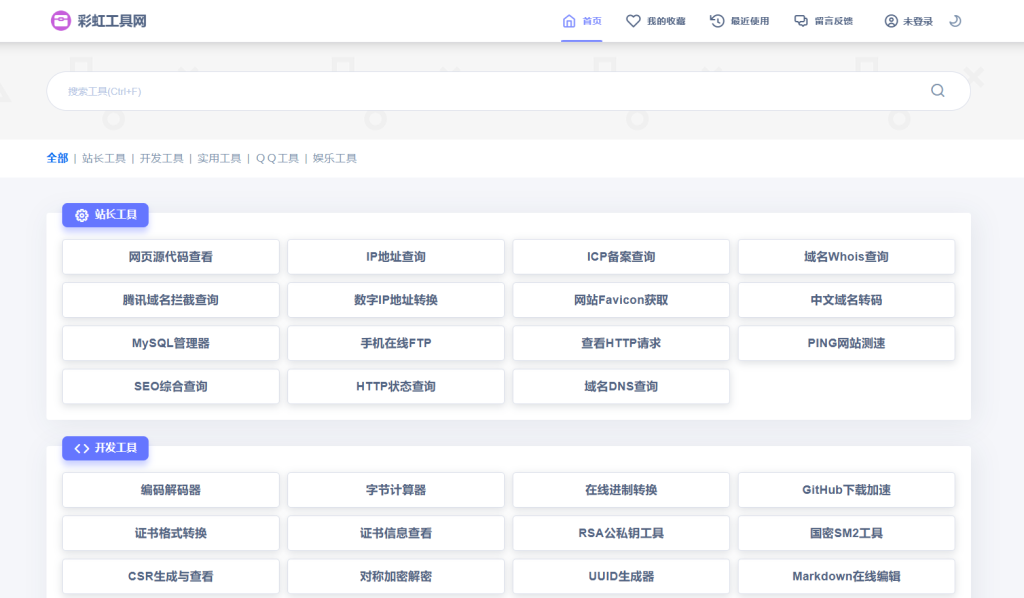Open the 网页源代码查看 tool
Viewport: 1024px width, 598px height.
[170, 257]
